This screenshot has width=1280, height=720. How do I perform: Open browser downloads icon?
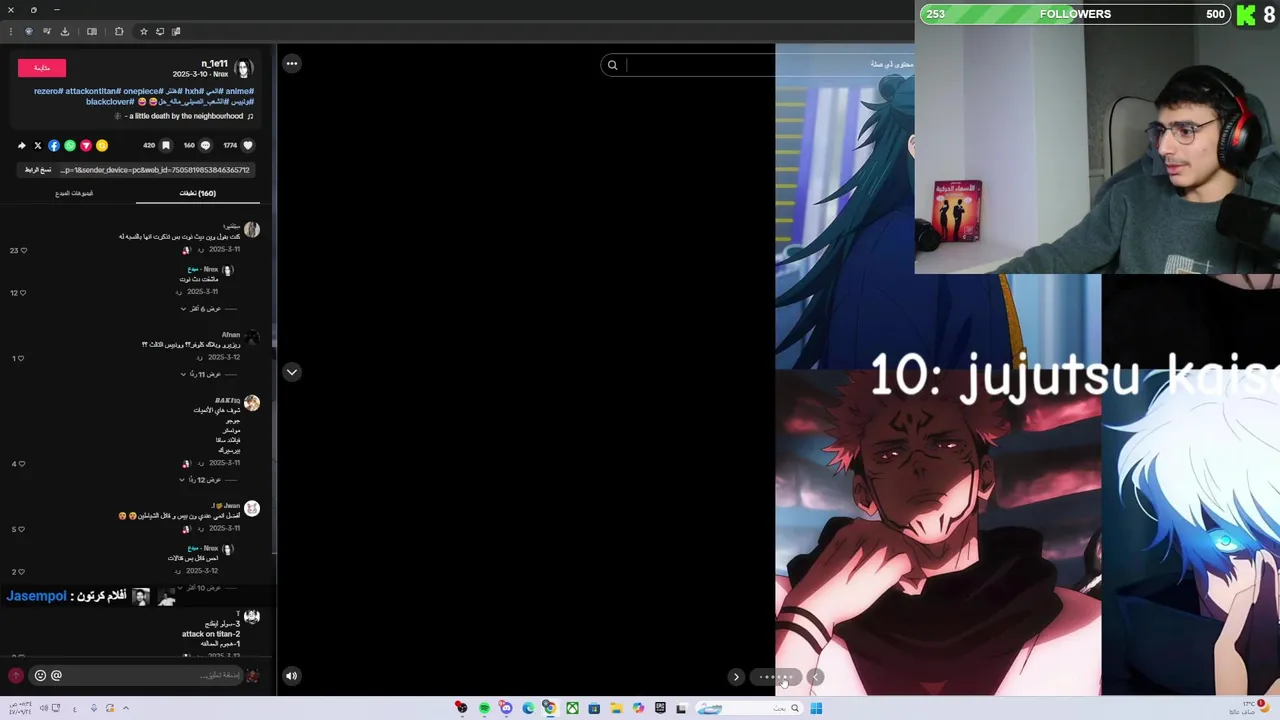pyautogui.click(x=65, y=31)
